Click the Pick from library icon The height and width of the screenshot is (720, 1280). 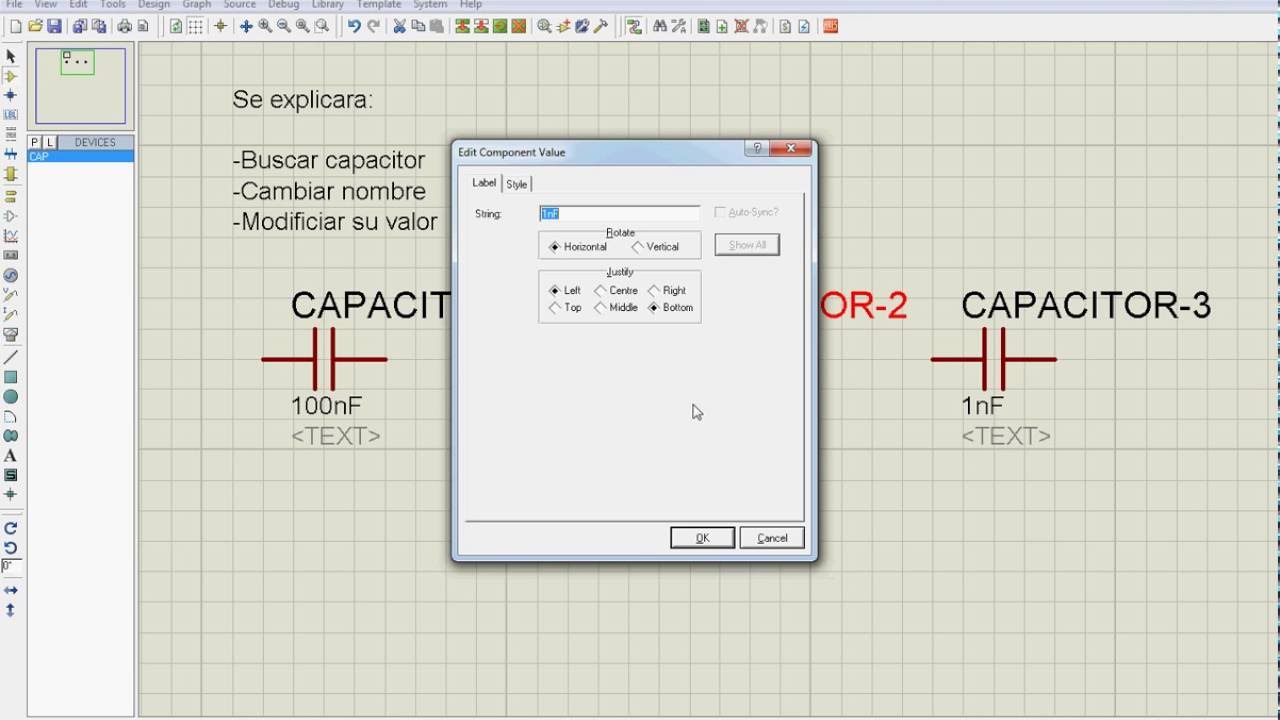(544, 26)
